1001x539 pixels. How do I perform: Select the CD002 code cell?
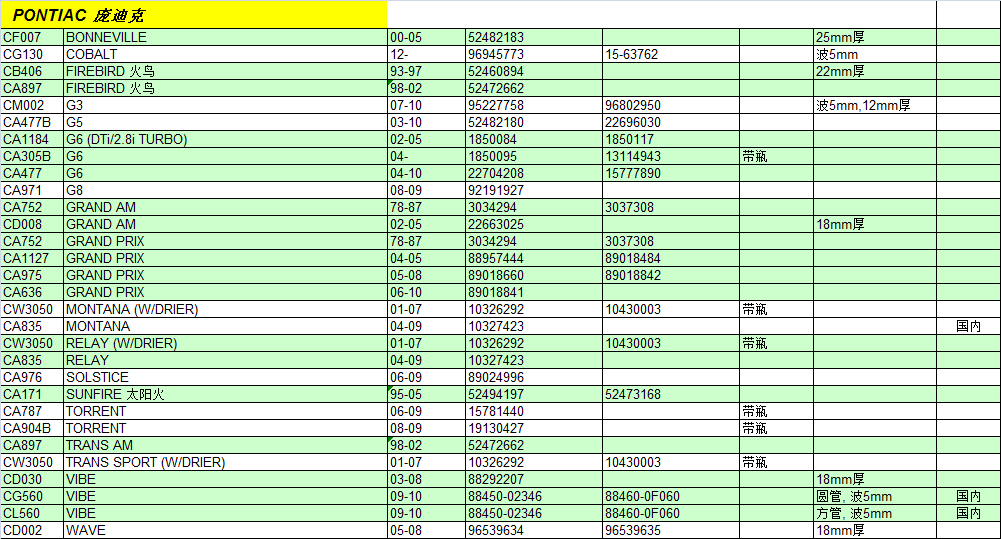pyautogui.click(x=32, y=530)
